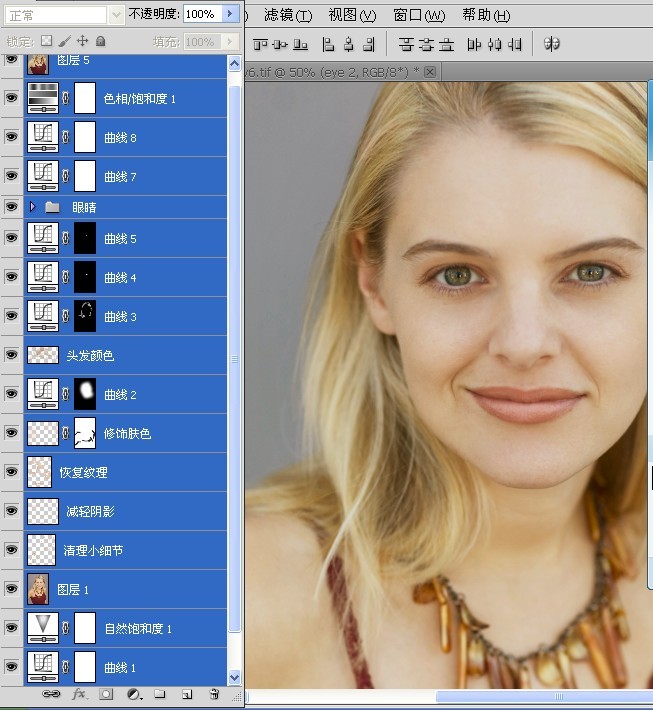Click the auto-align layers icon

click(x=551, y=44)
